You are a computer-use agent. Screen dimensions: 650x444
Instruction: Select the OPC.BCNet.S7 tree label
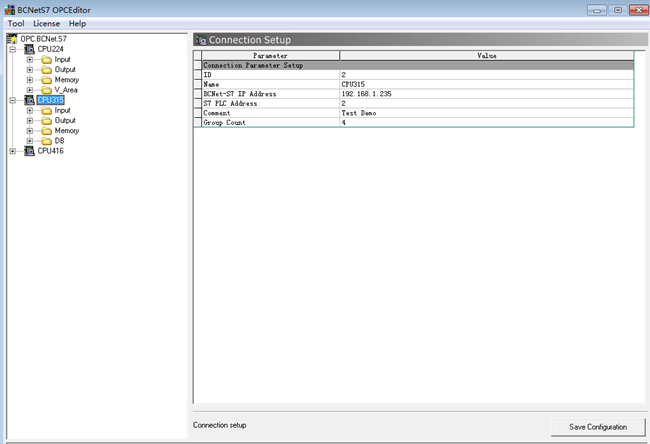tap(44, 39)
